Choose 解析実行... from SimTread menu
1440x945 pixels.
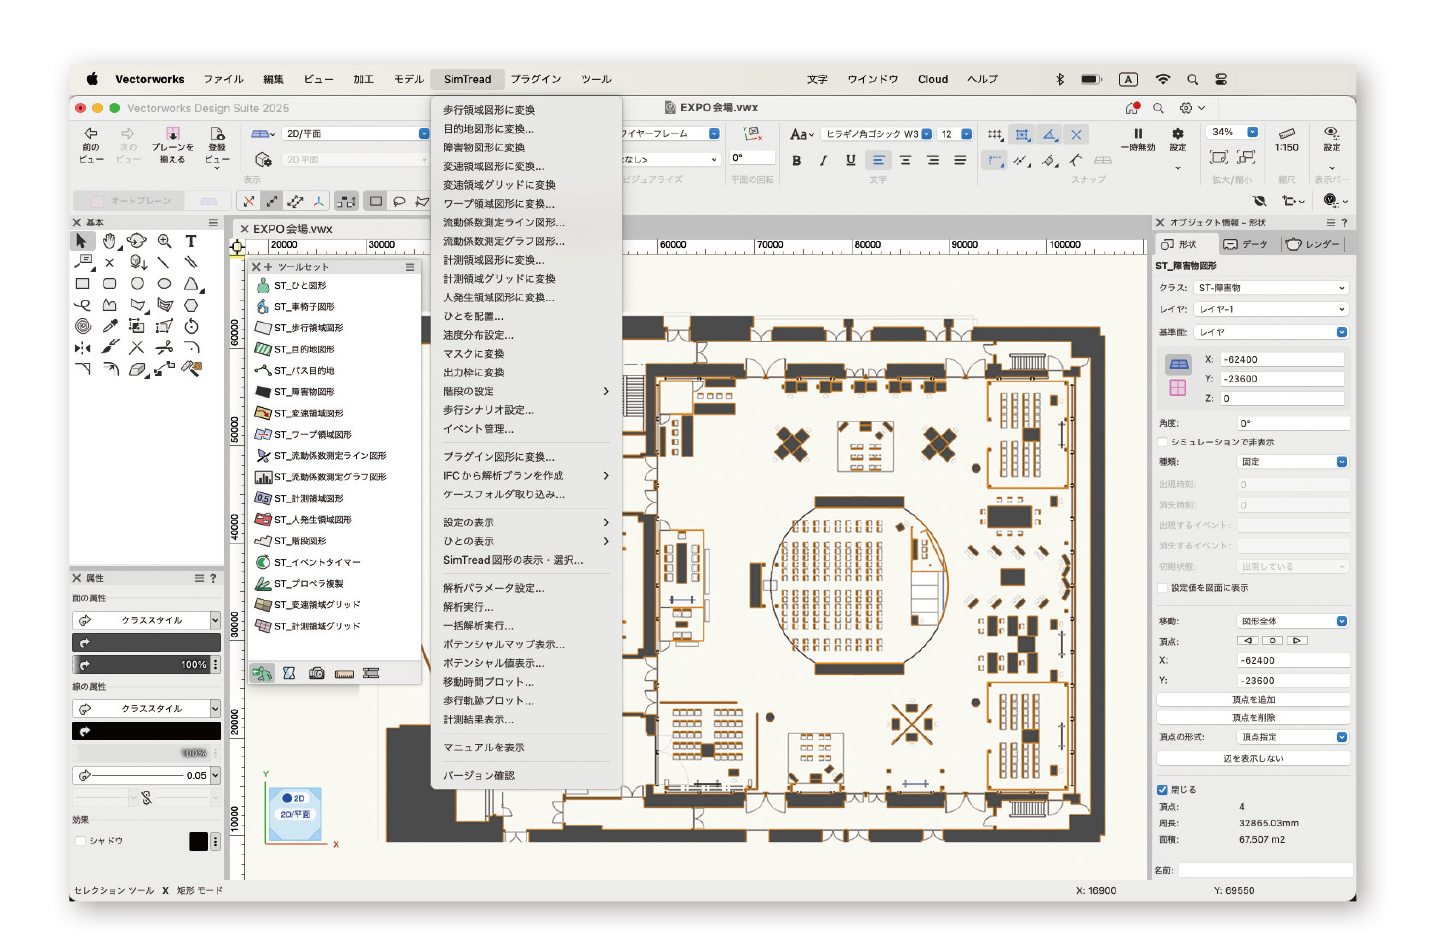point(469,607)
